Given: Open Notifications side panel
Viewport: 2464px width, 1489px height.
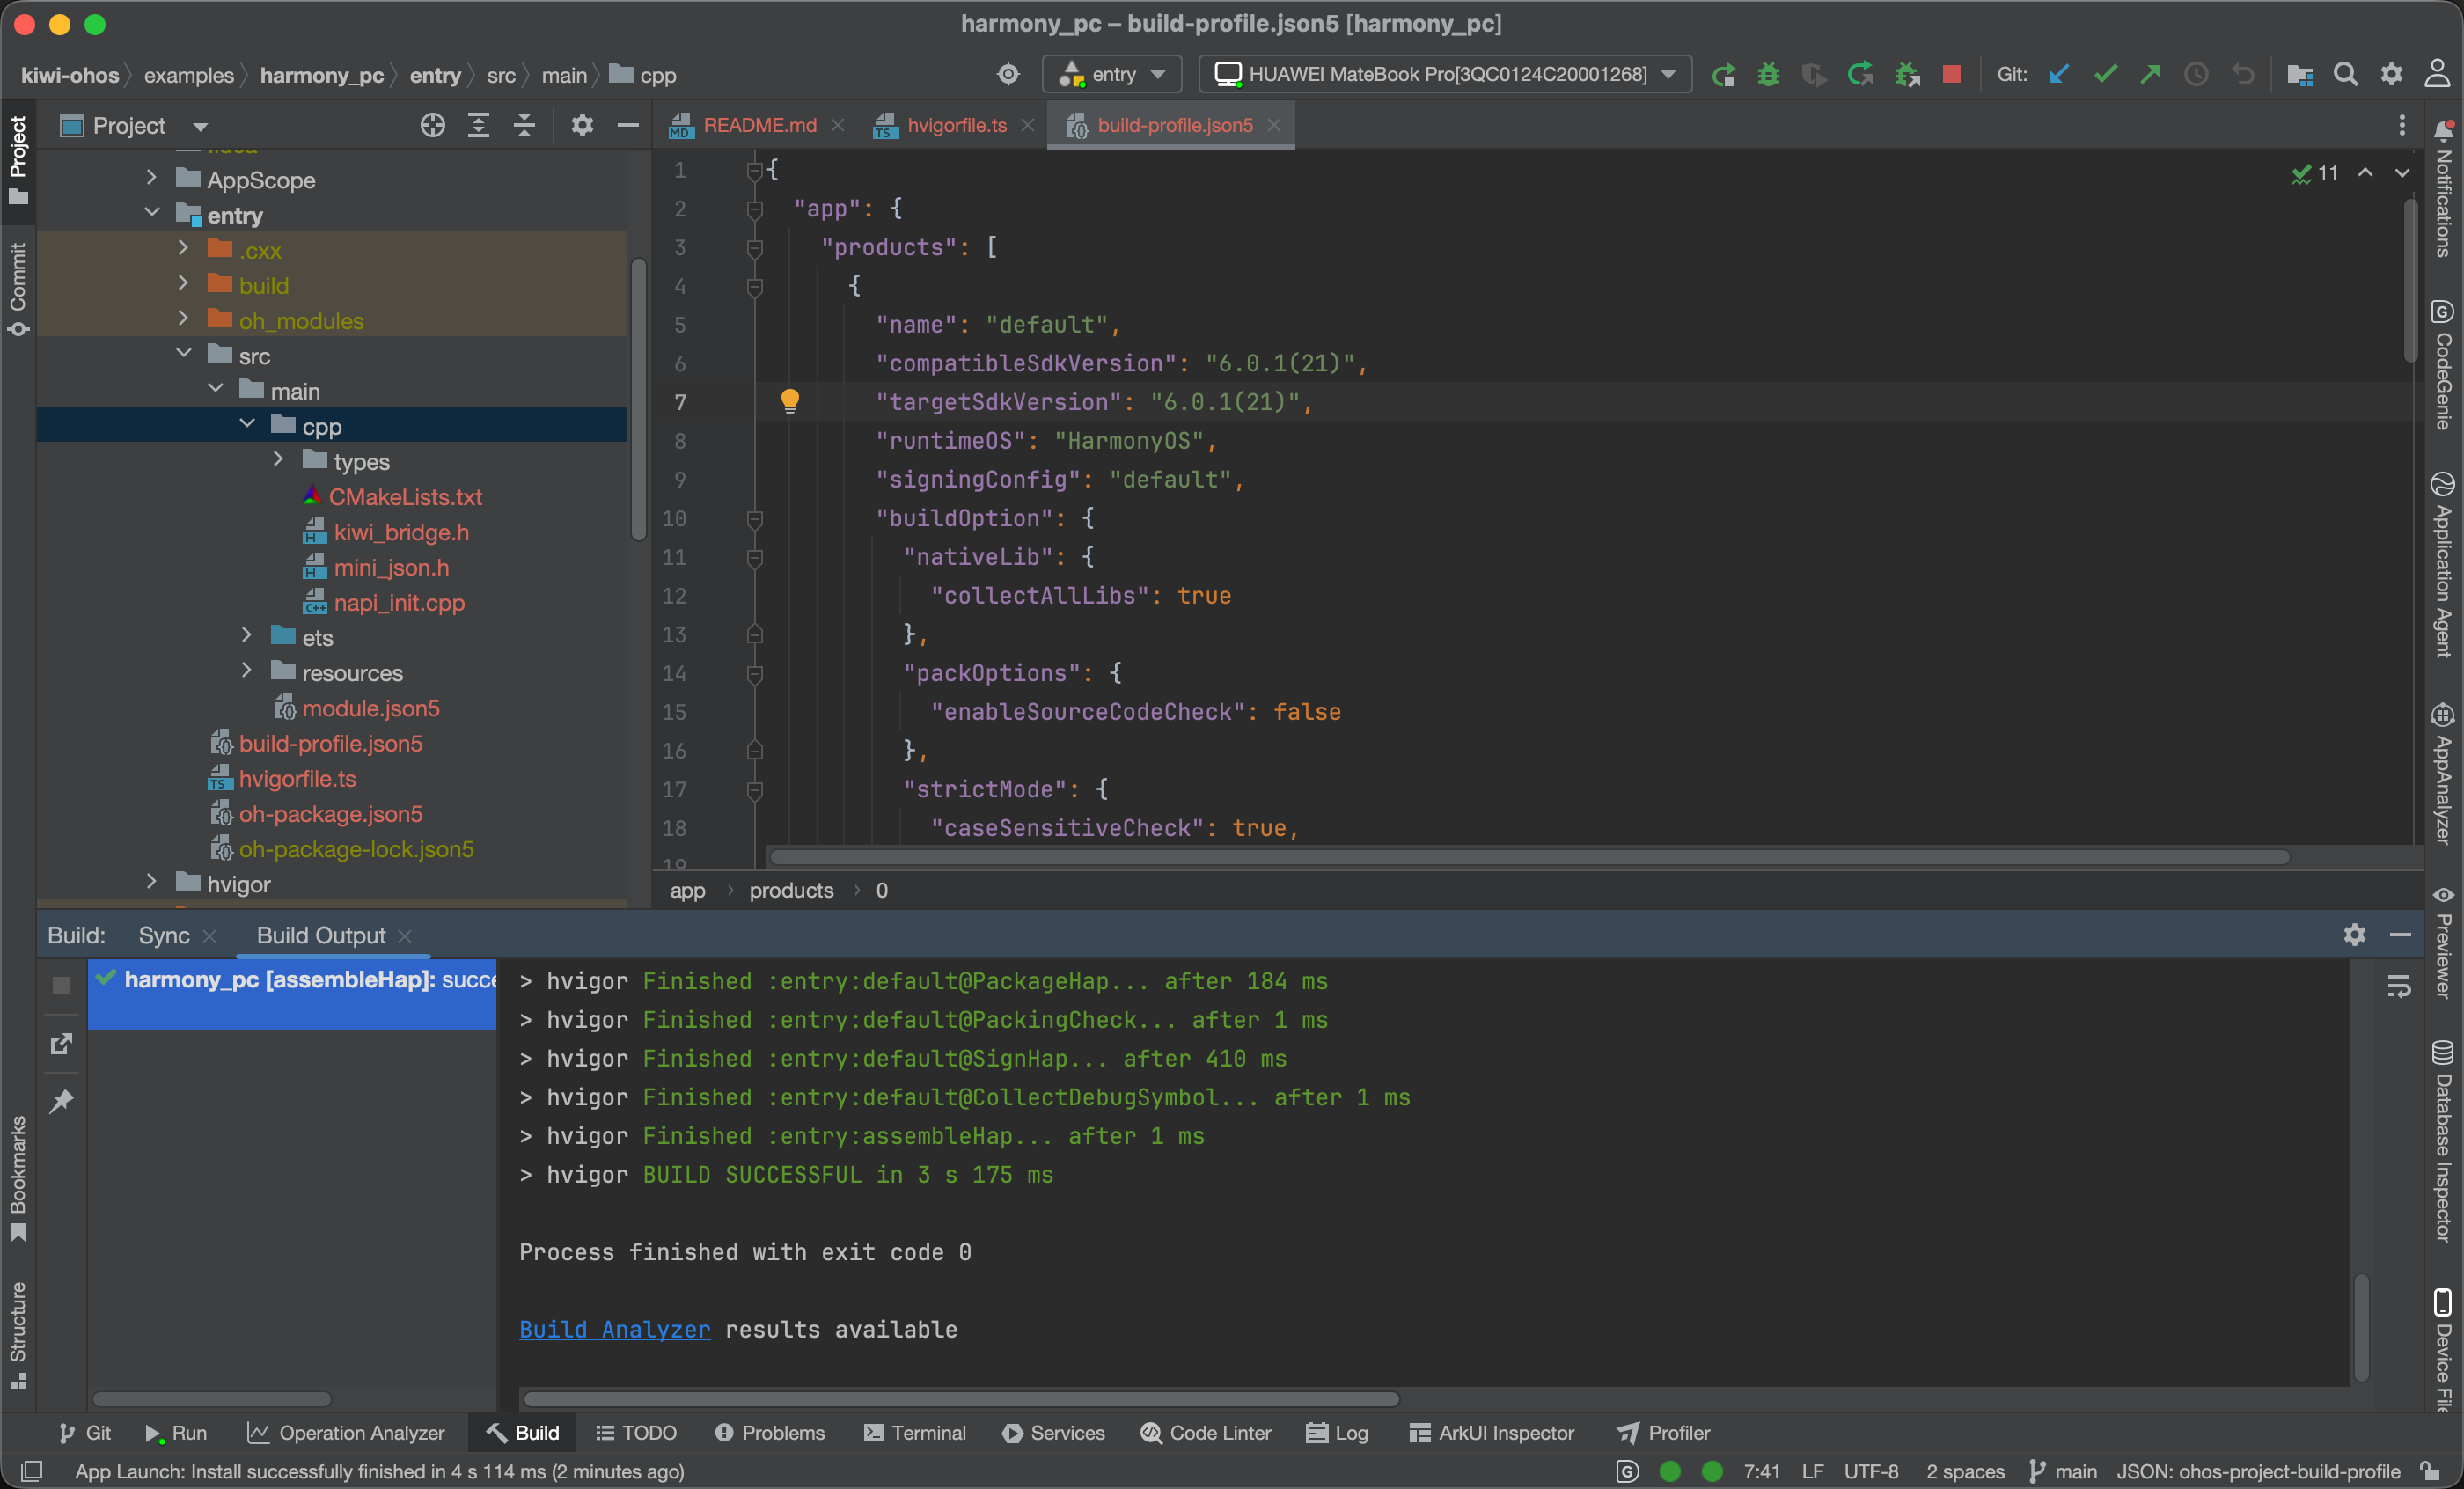Looking at the screenshot, I should 2443,188.
